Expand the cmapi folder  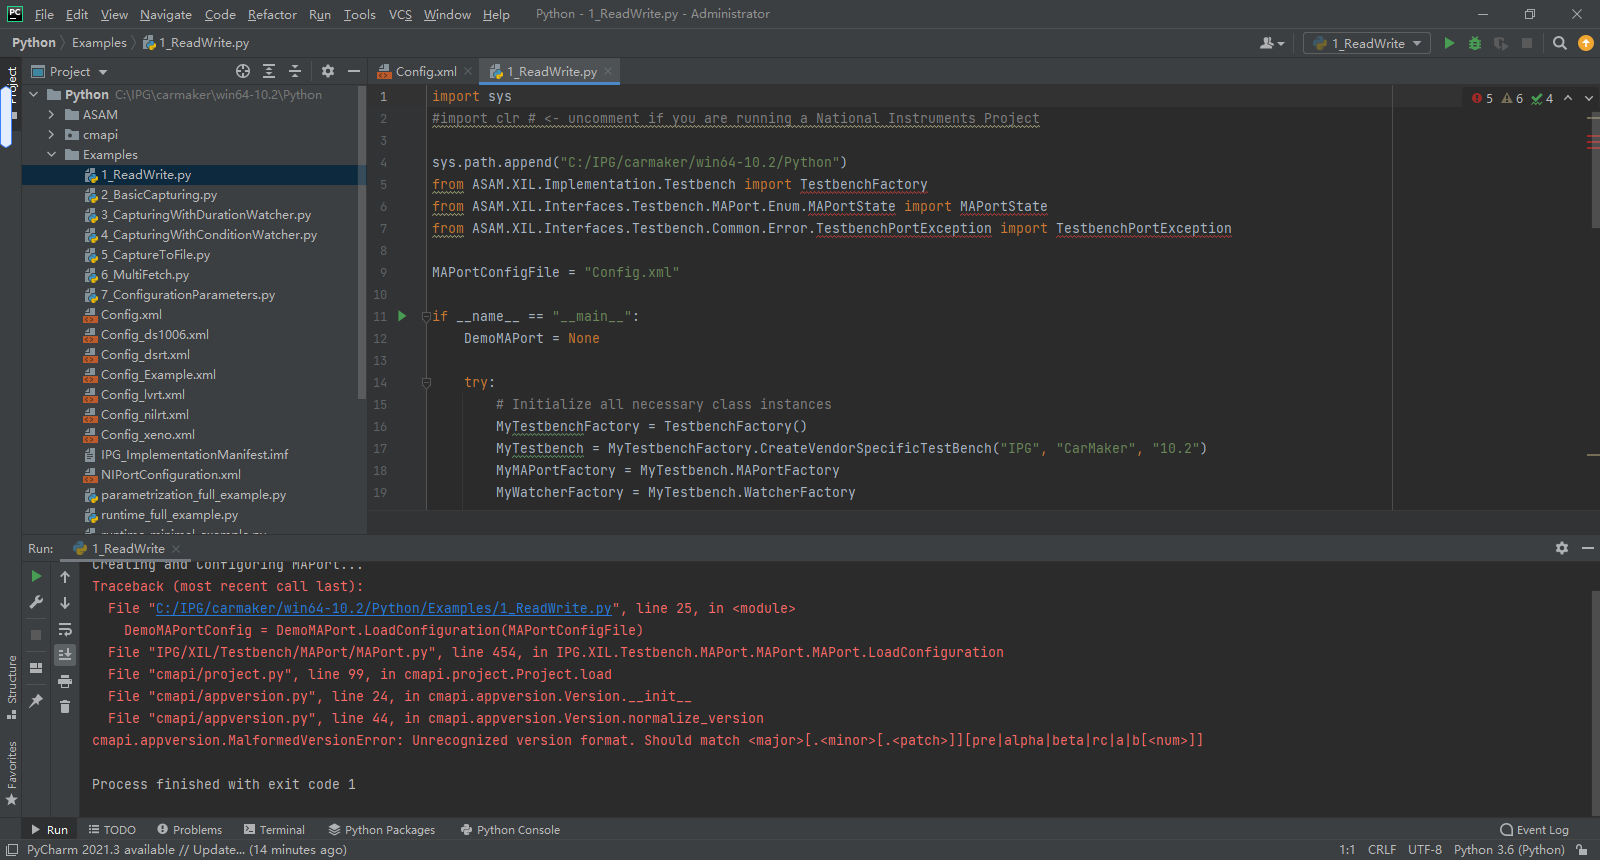click(52, 135)
